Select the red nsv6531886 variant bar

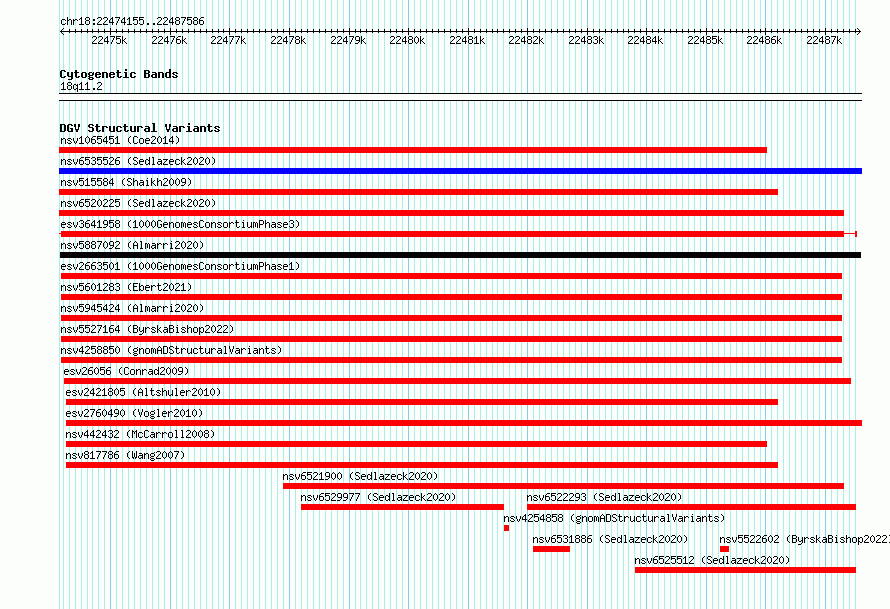coord(551,549)
